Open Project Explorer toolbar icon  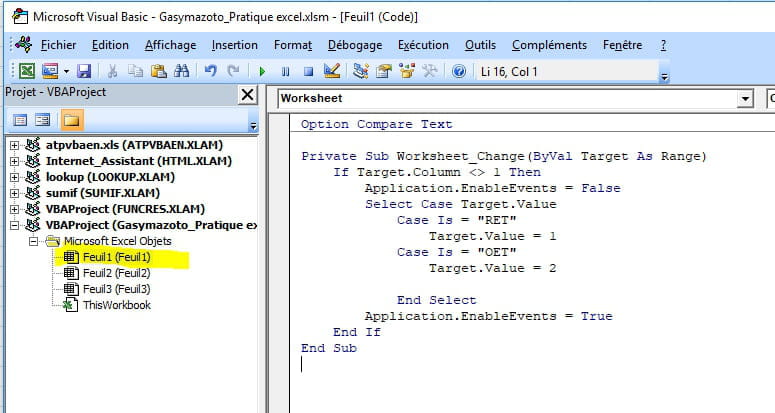(360, 71)
